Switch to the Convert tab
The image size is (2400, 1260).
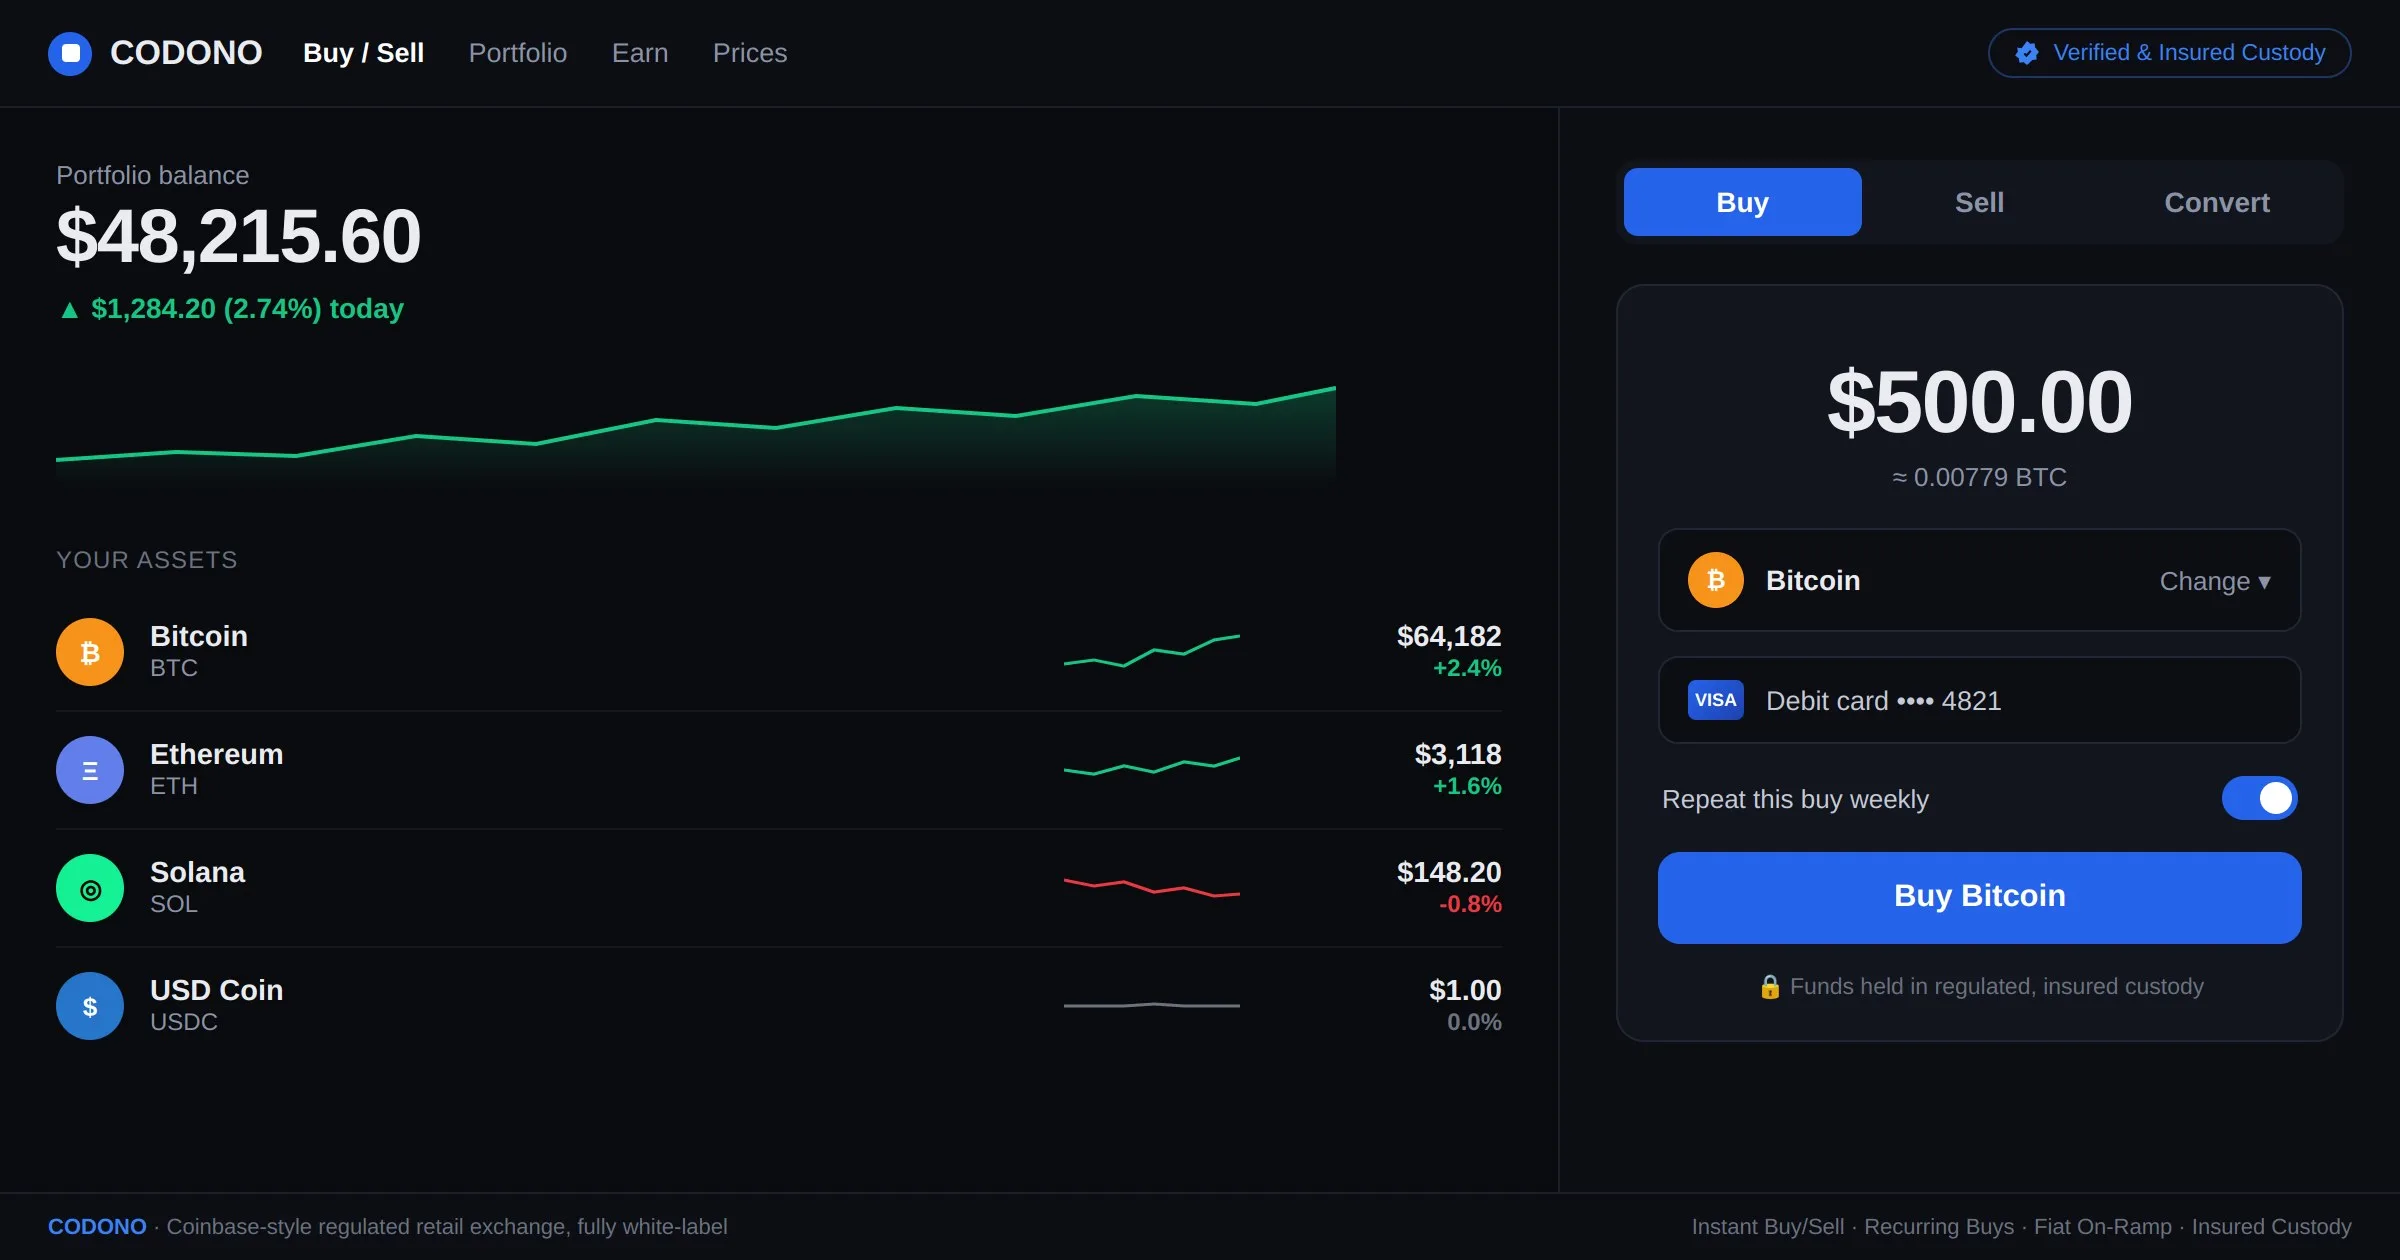point(2217,202)
